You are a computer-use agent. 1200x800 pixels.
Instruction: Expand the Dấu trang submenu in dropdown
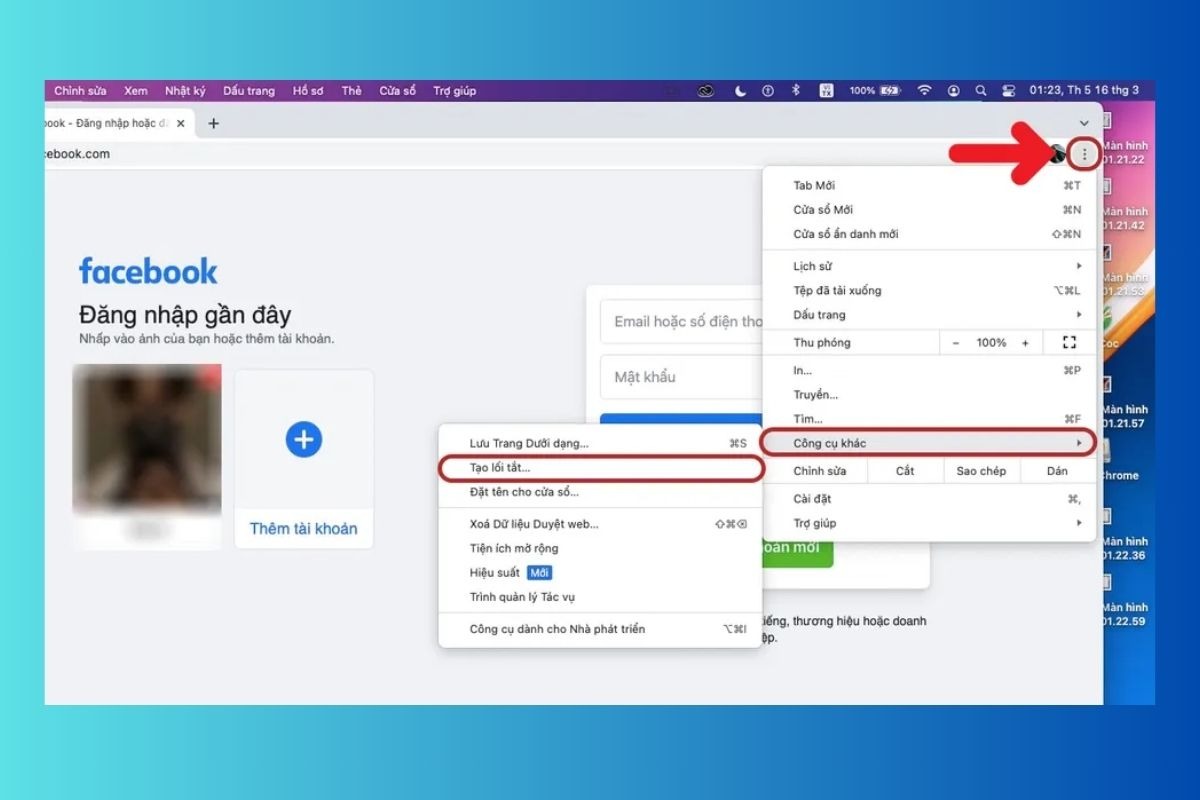coord(929,314)
